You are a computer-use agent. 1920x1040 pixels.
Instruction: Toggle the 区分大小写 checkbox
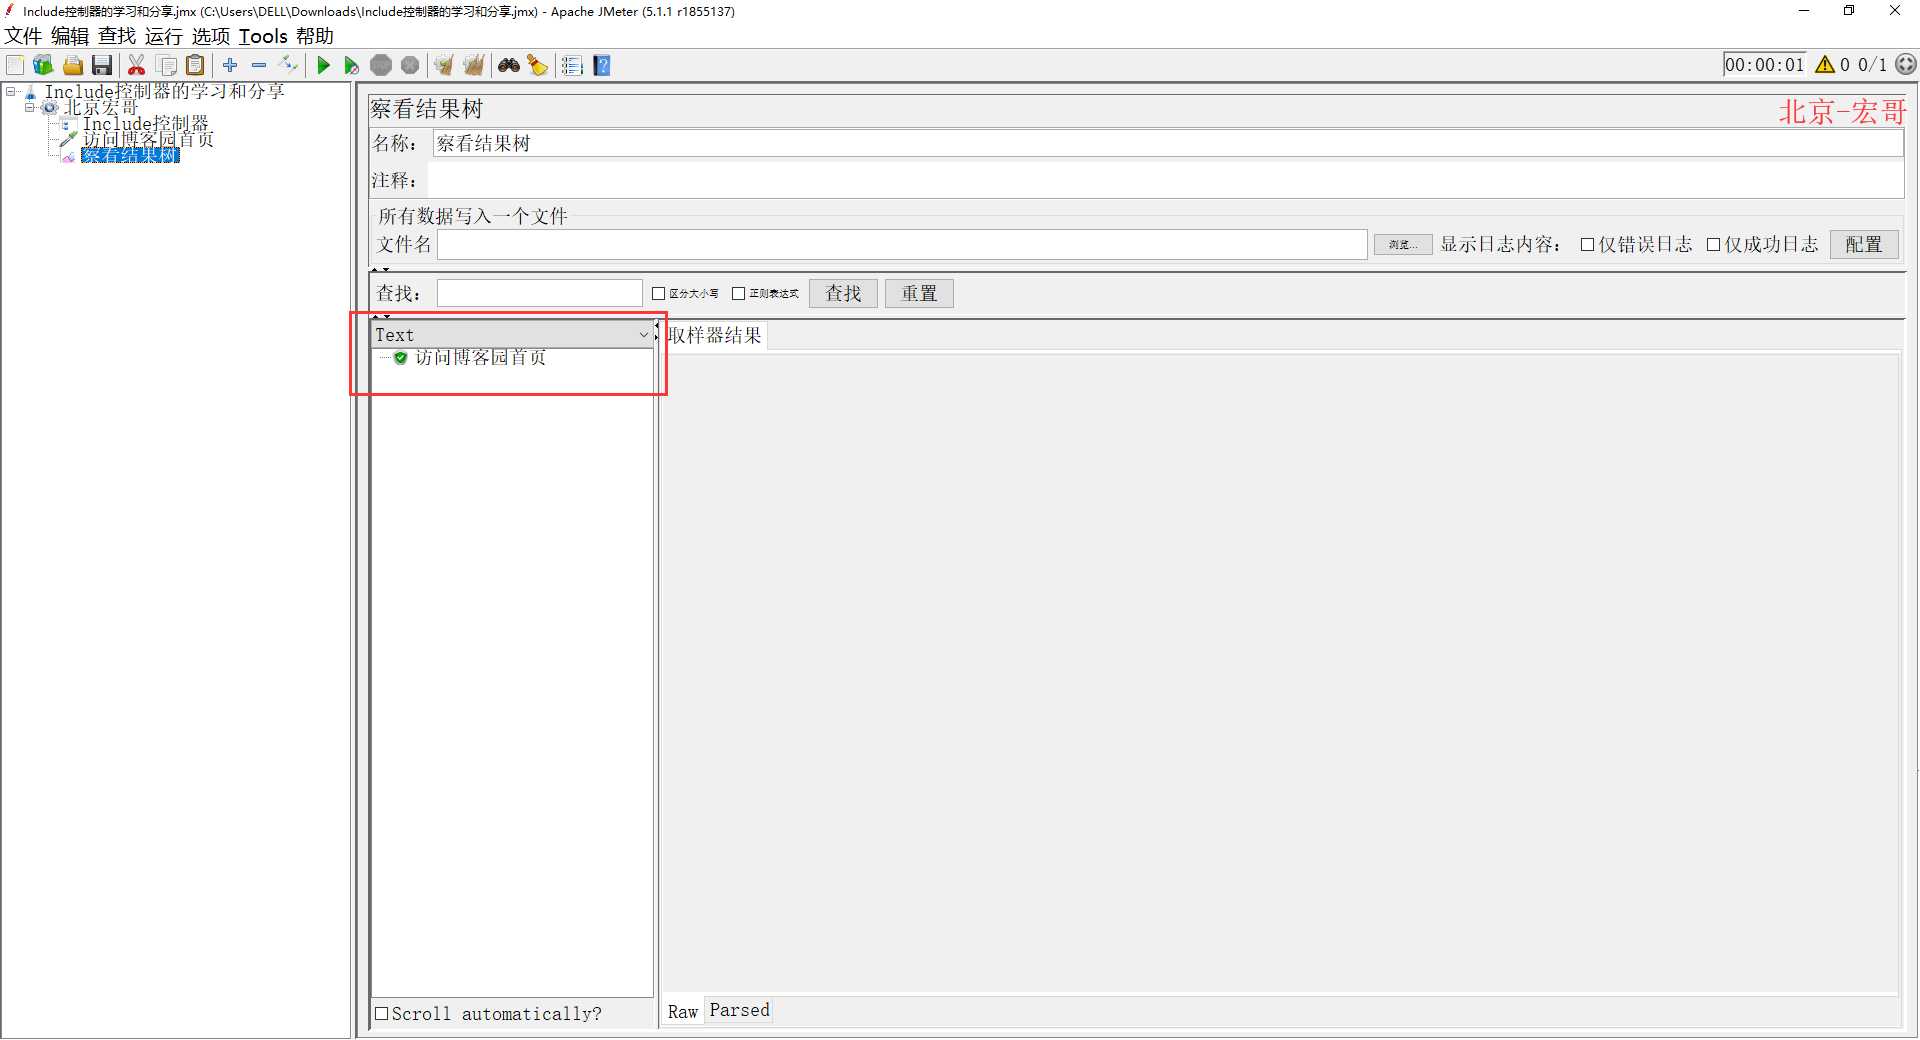point(658,294)
